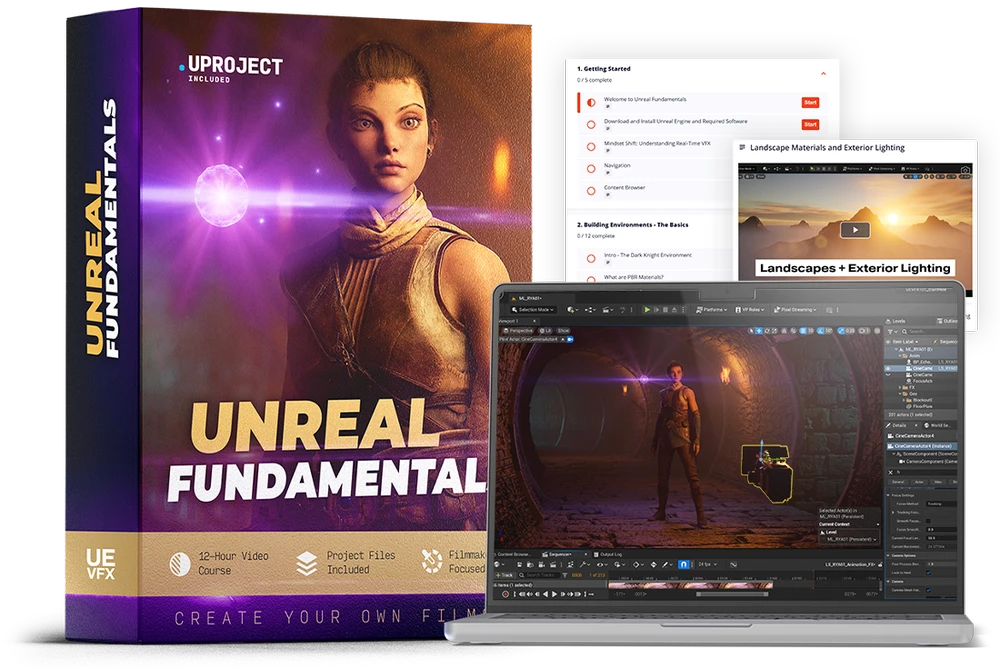This screenshot has width=1000, height=668.
Task: Expand the FX folder in Outliner
Action: pyautogui.click(x=900, y=387)
